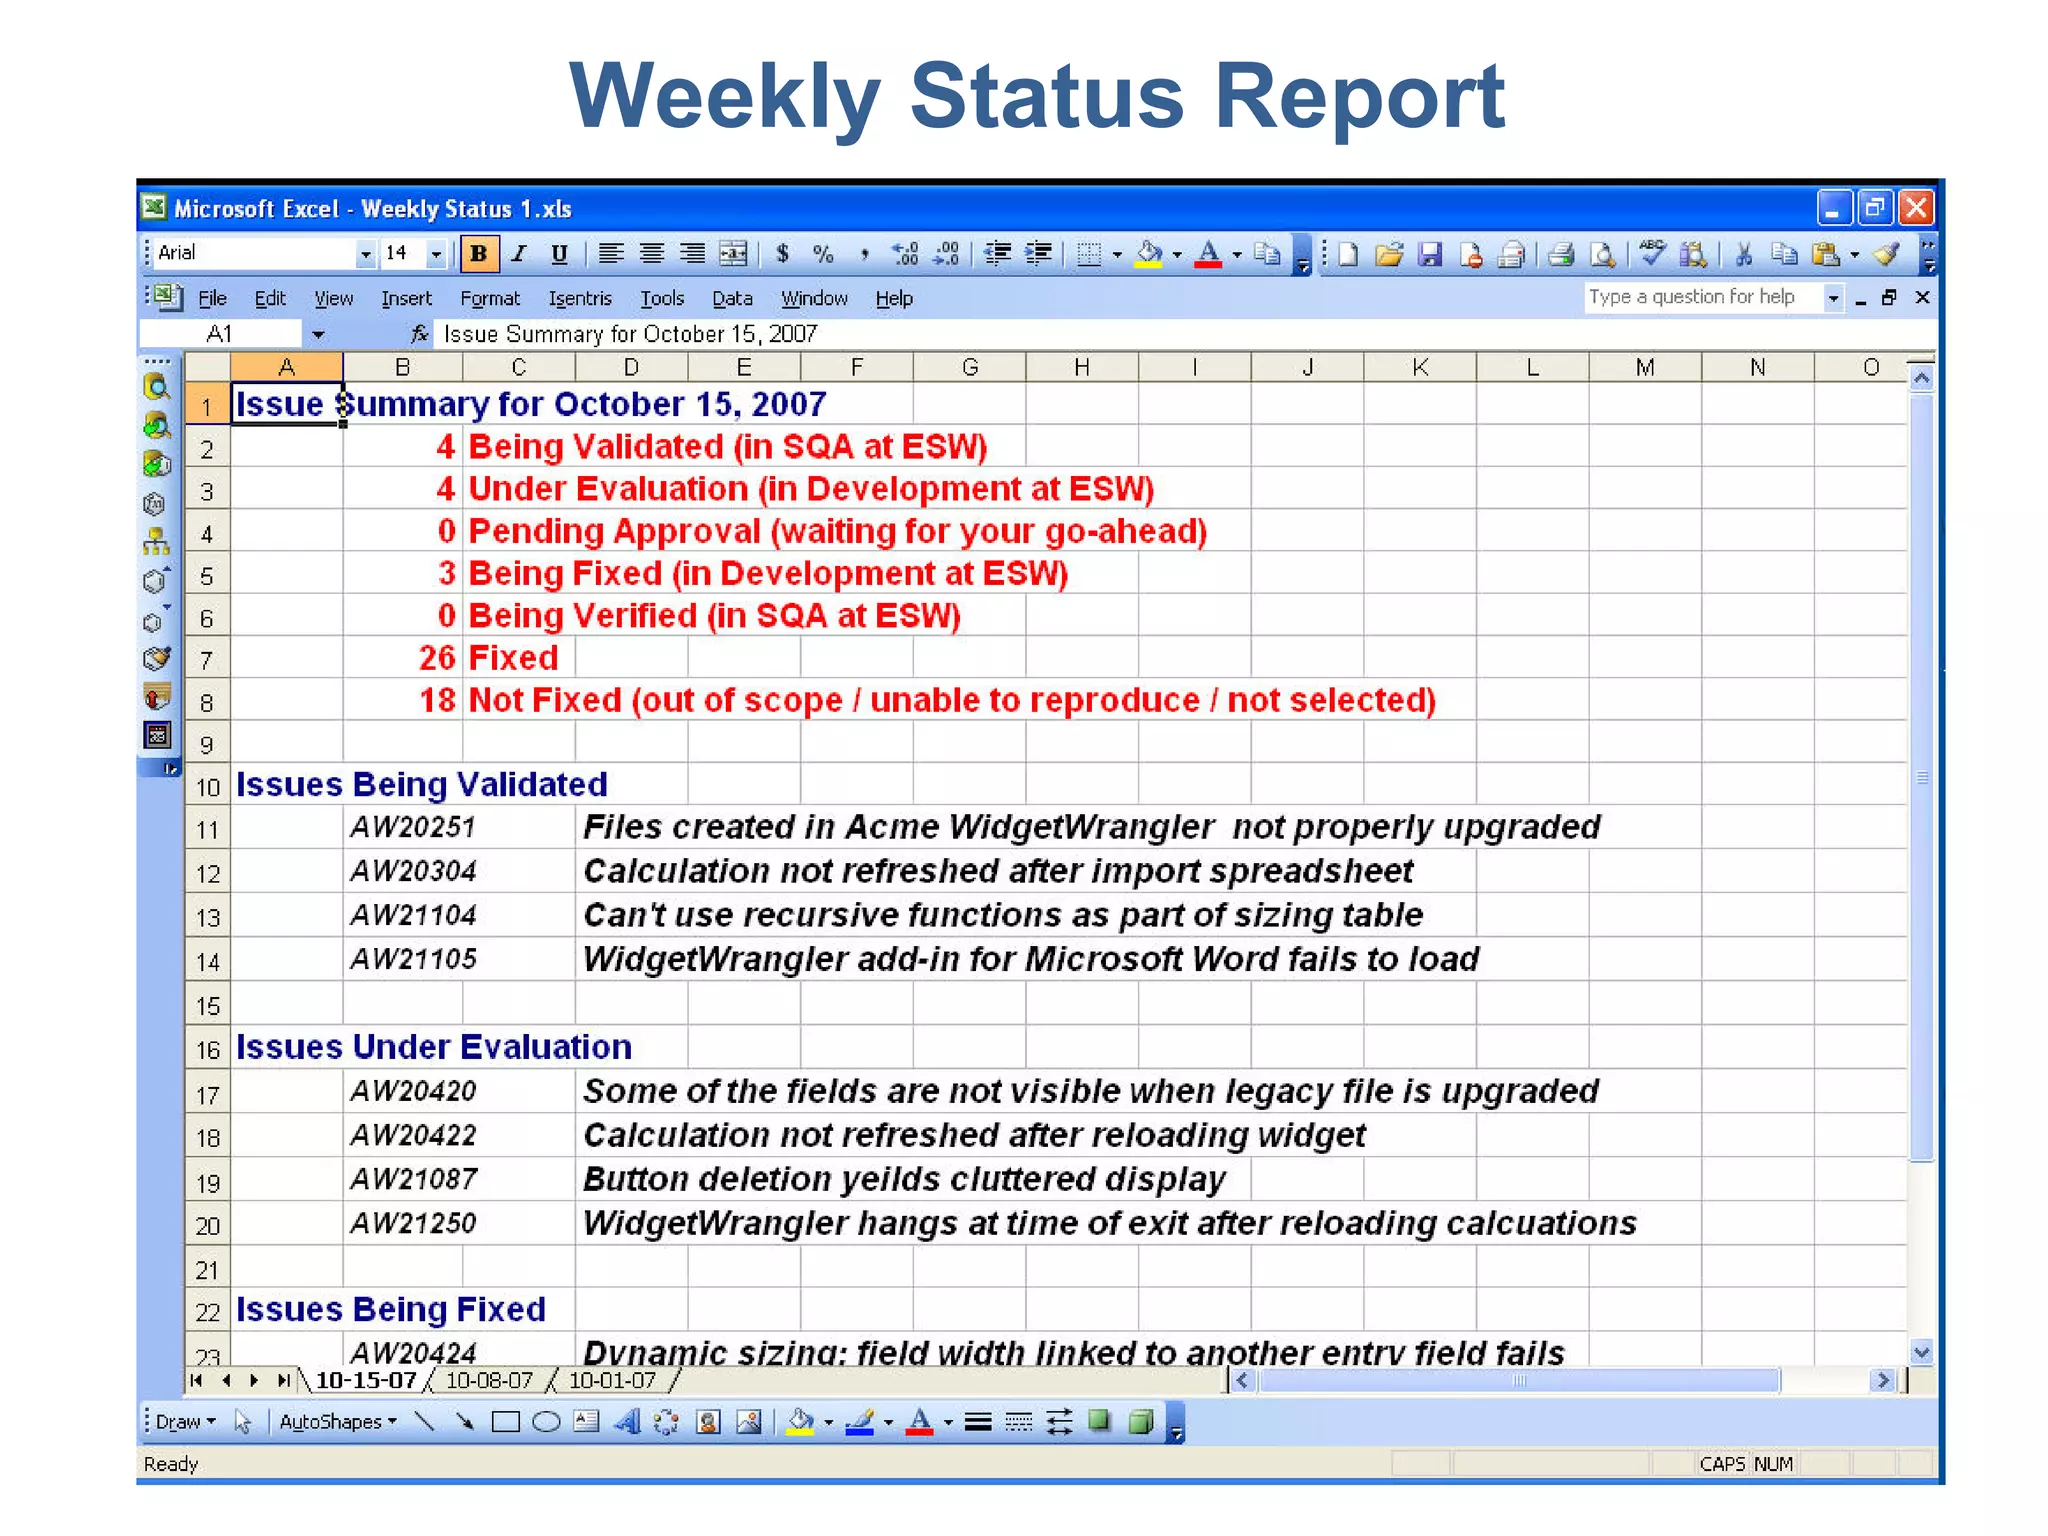Run the Spelling check icon
The width and height of the screenshot is (2048, 1536).
(1652, 254)
